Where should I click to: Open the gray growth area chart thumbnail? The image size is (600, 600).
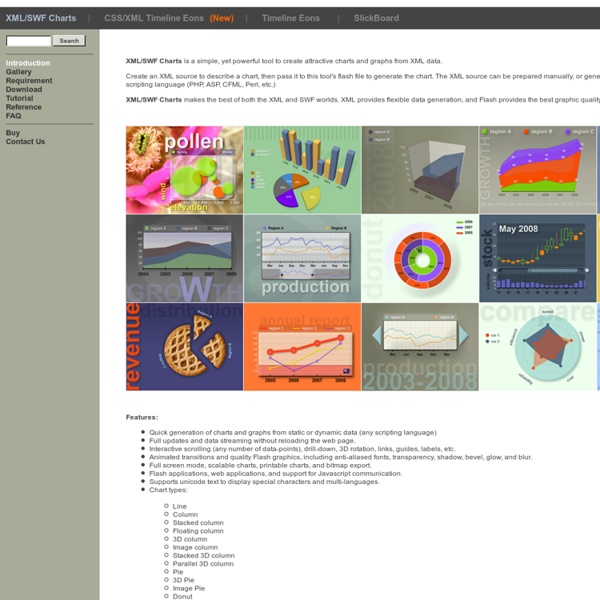click(x=184, y=258)
